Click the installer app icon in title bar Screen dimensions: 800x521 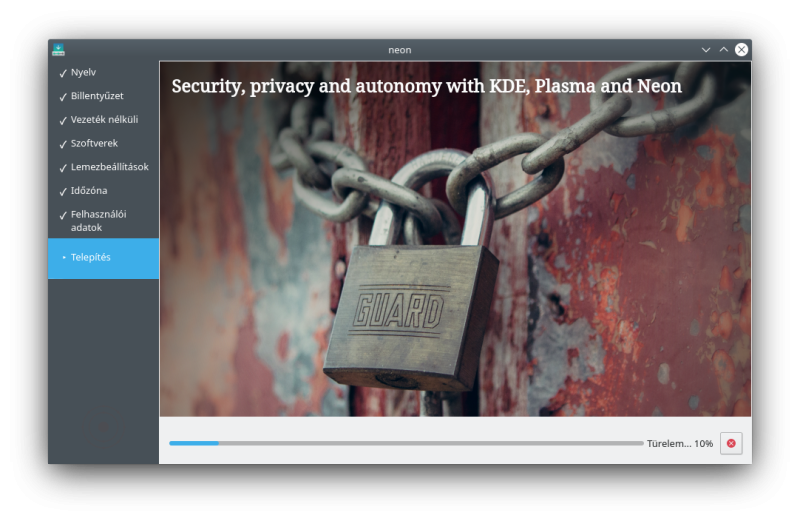pos(59,49)
